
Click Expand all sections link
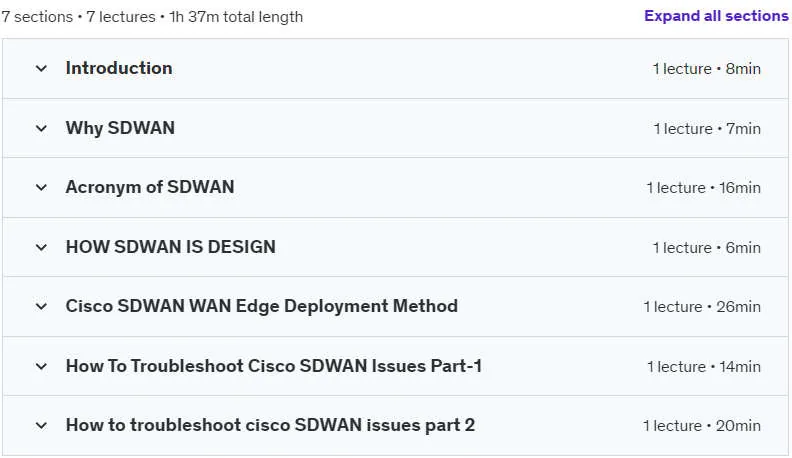716,16
